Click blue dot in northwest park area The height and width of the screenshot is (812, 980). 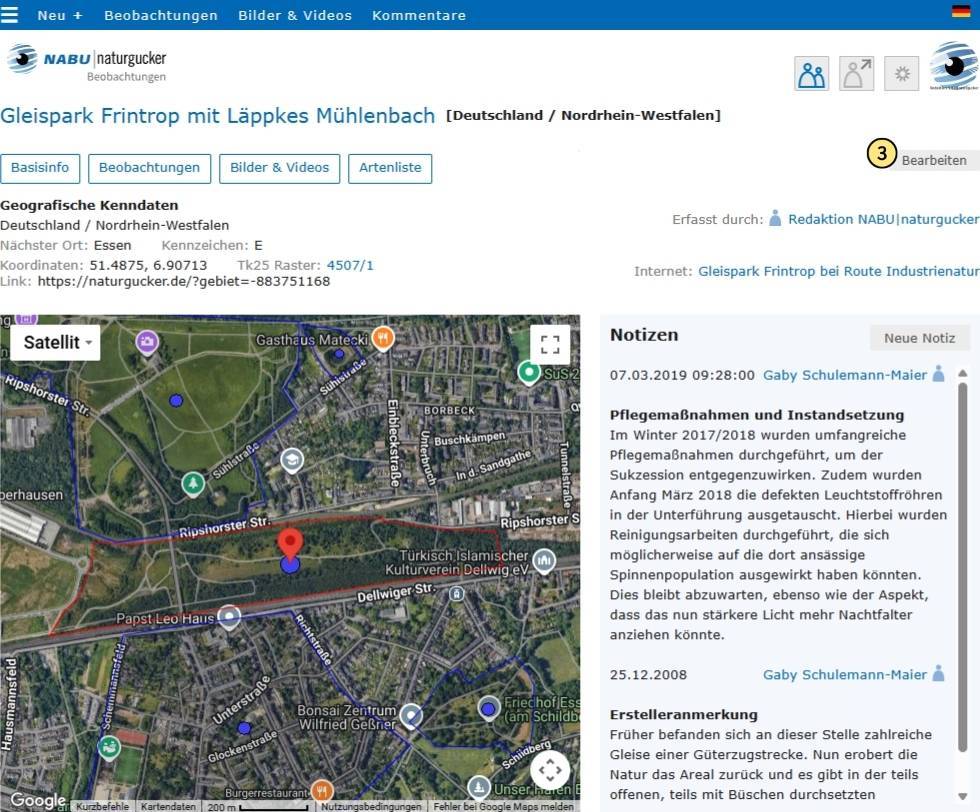coord(176,400)
